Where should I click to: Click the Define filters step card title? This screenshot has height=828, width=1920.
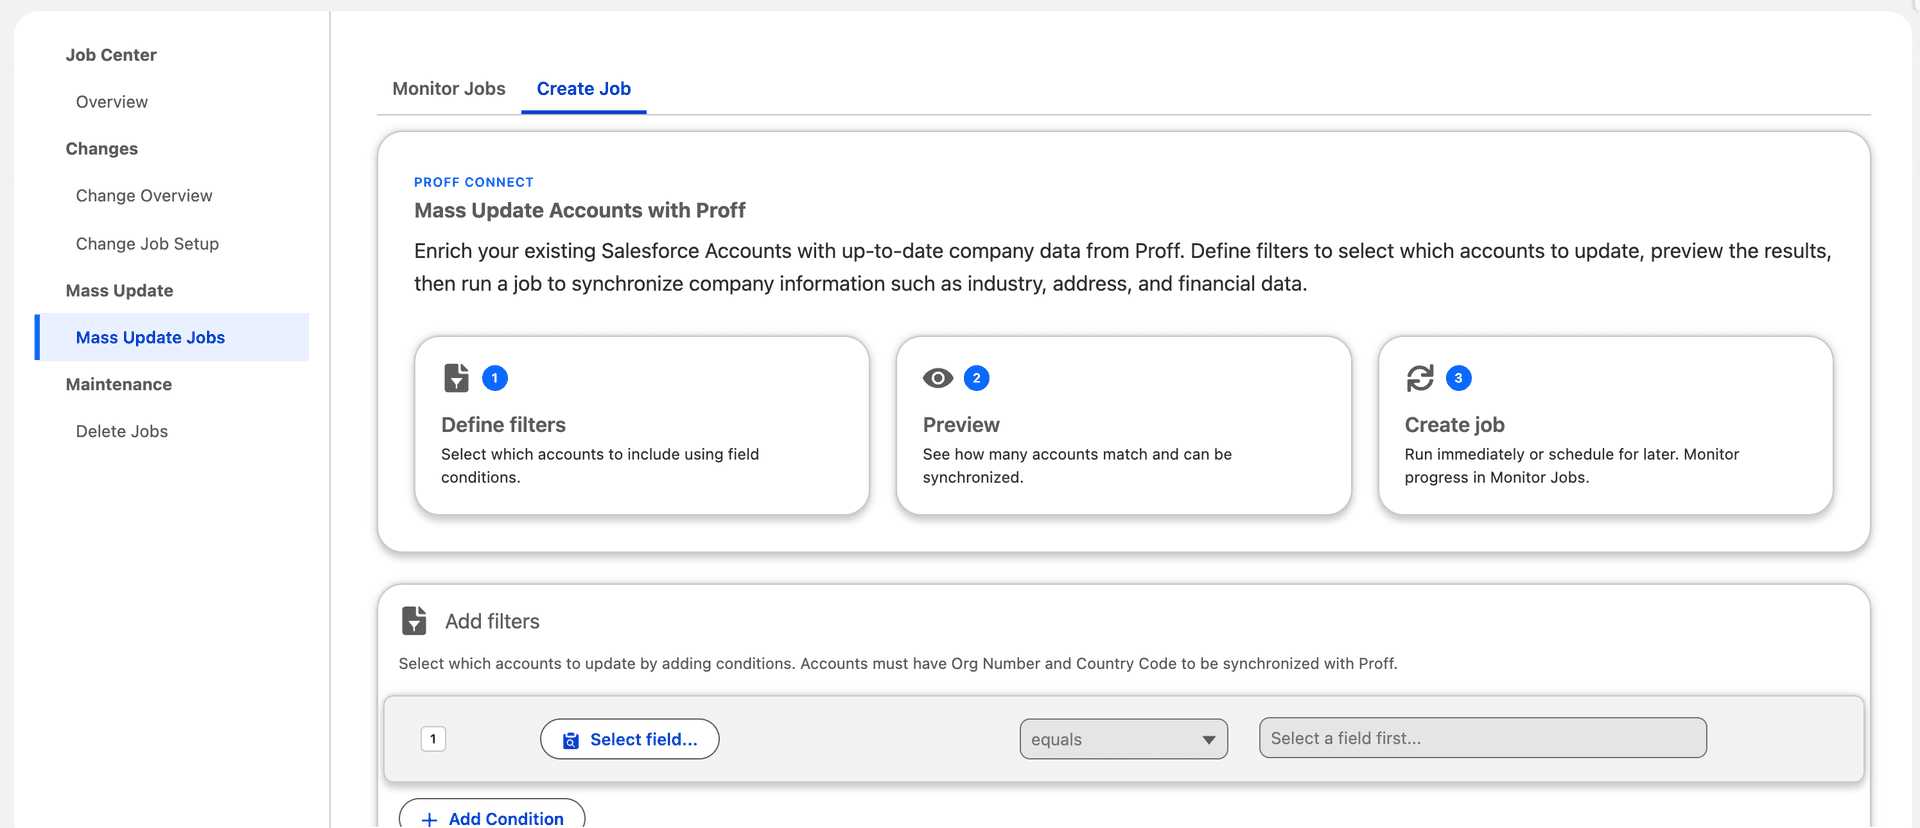(504, 425)
